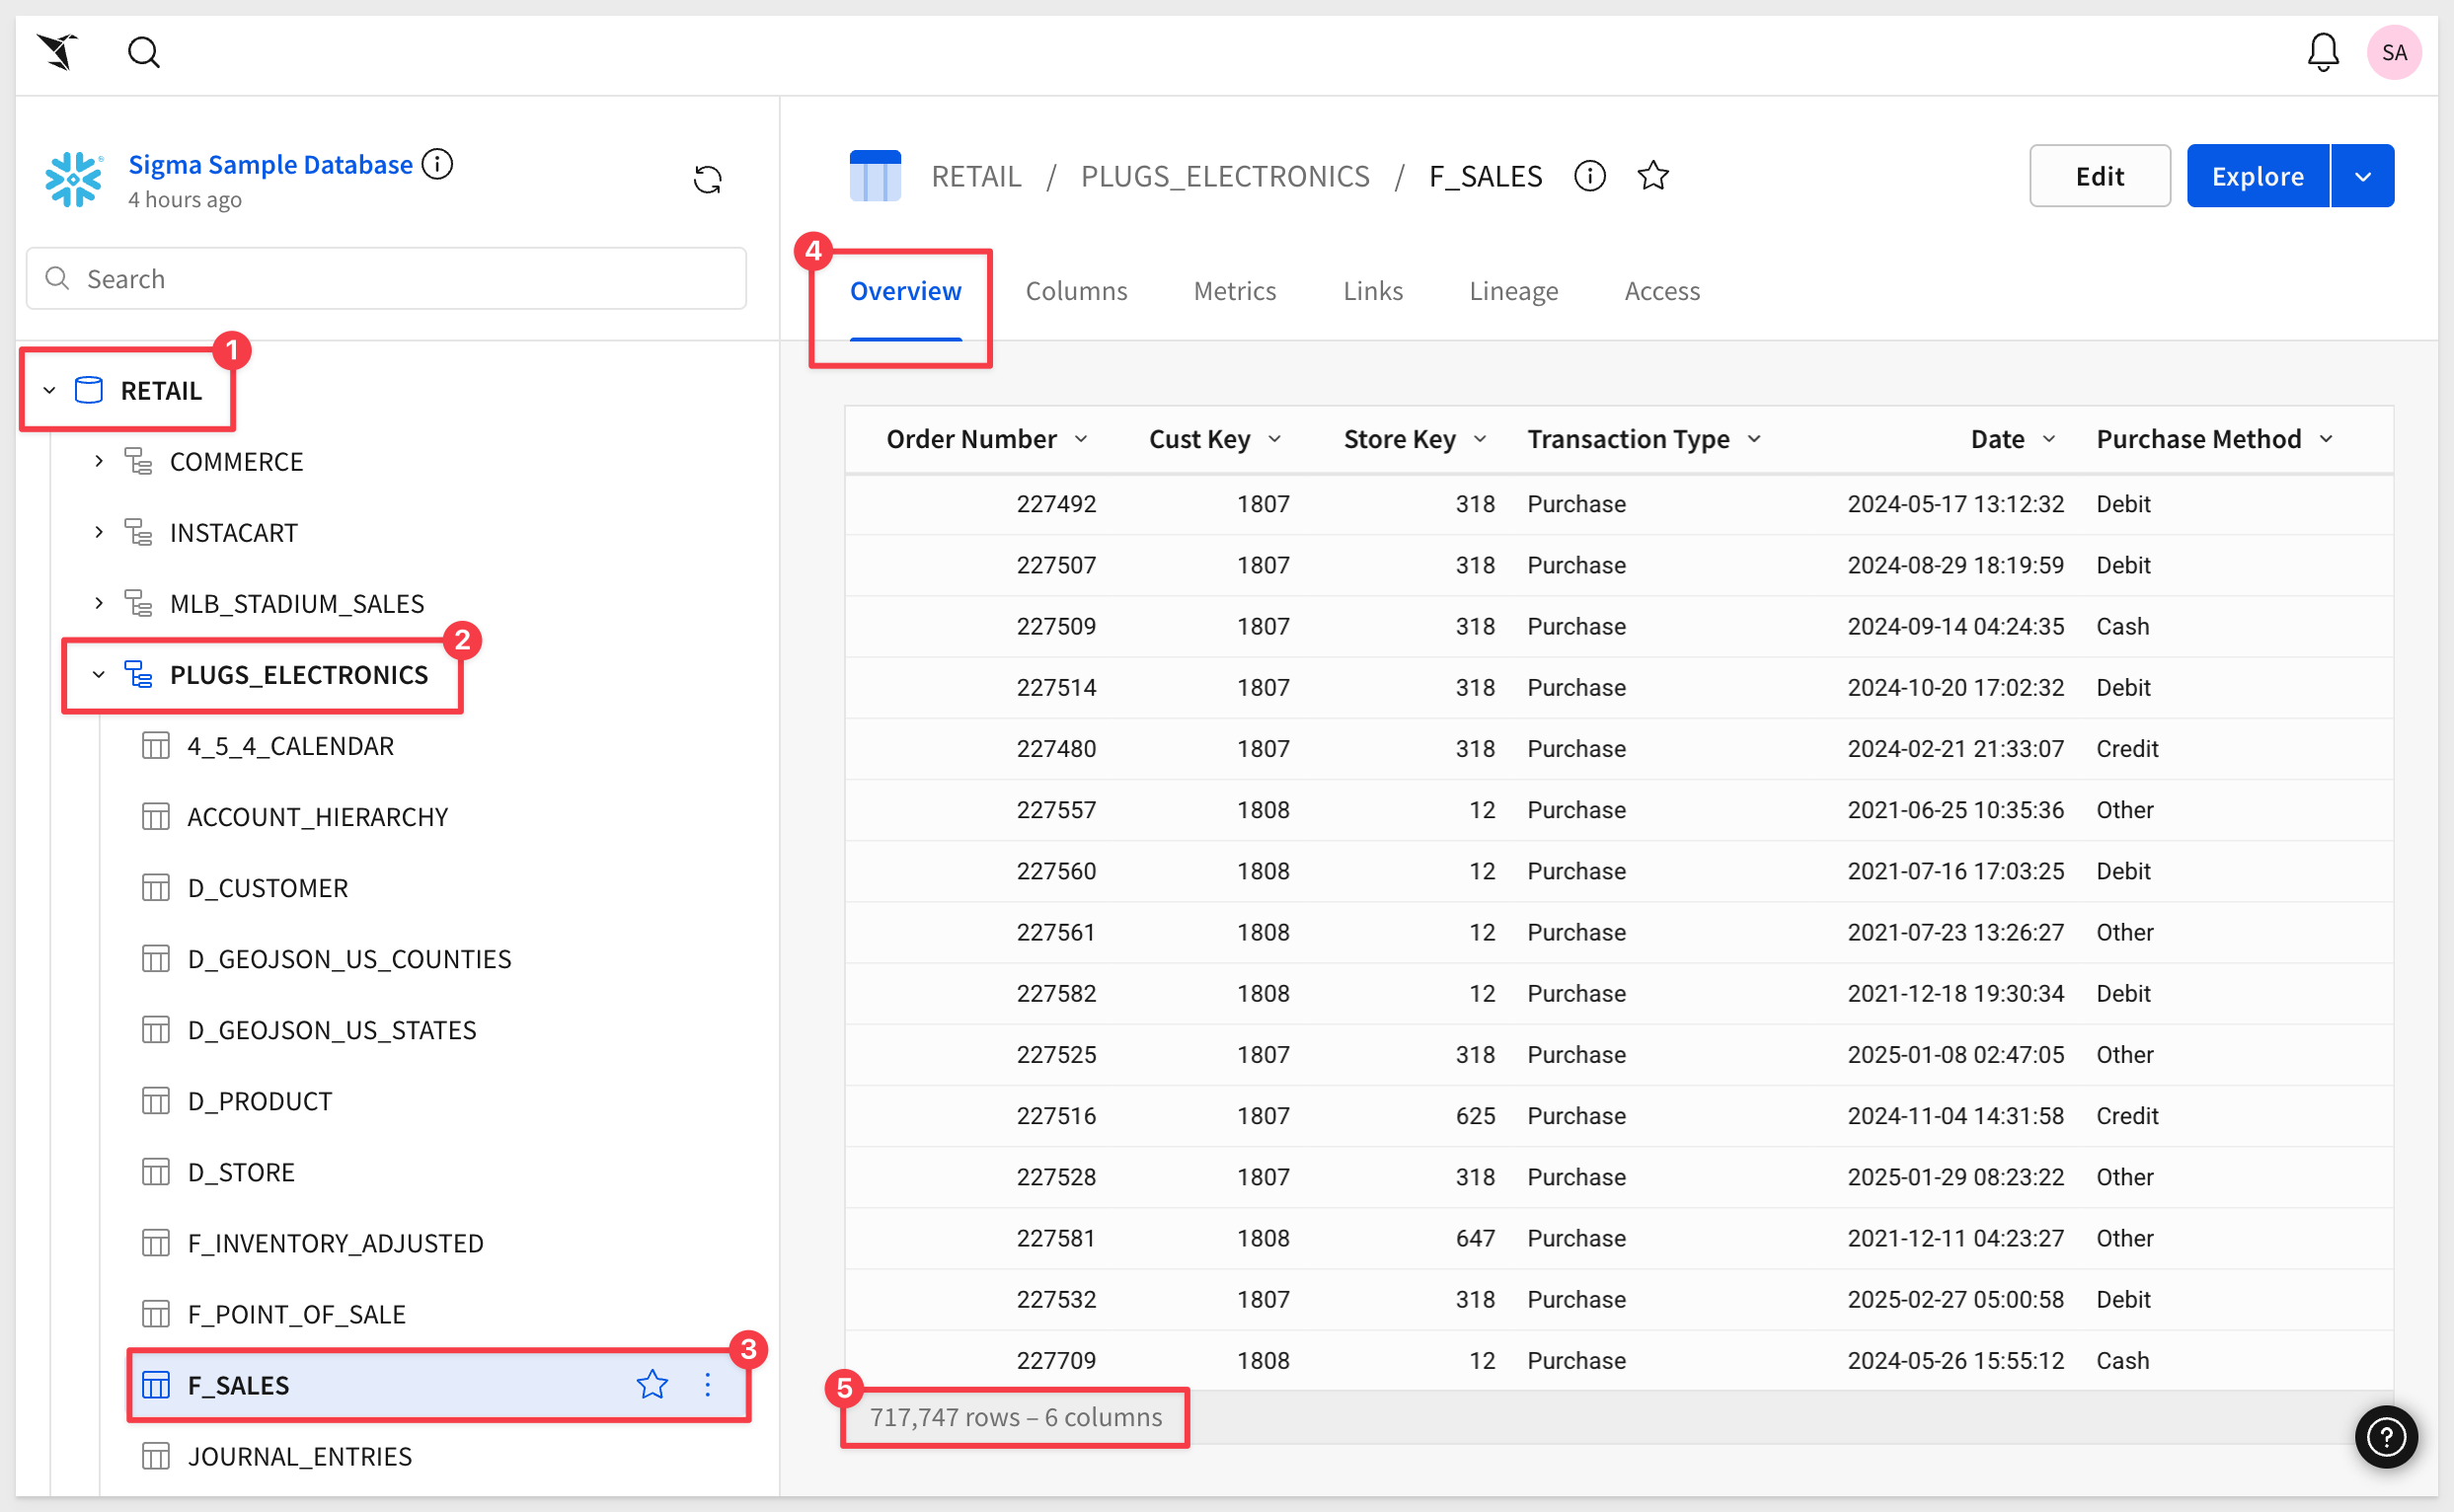Select D_GEOJSON_US_COUNTIES table

349,958
